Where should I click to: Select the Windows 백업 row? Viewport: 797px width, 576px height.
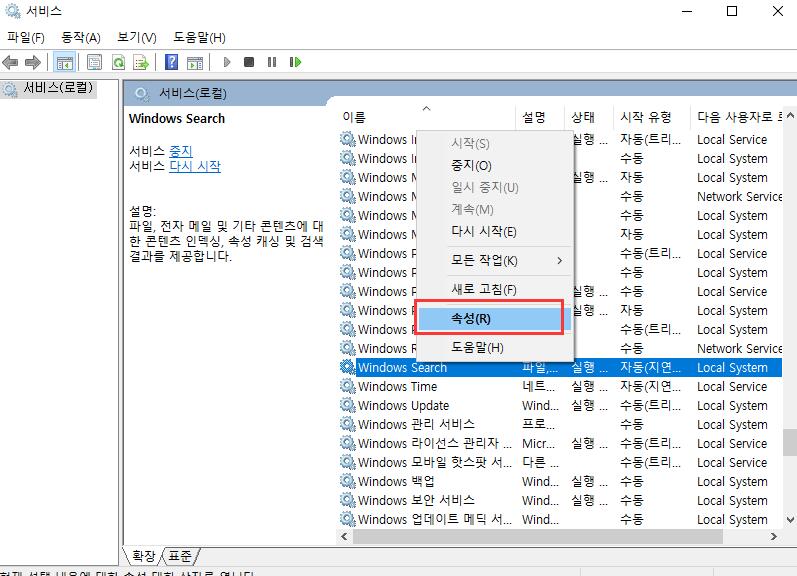coord(561,481)
